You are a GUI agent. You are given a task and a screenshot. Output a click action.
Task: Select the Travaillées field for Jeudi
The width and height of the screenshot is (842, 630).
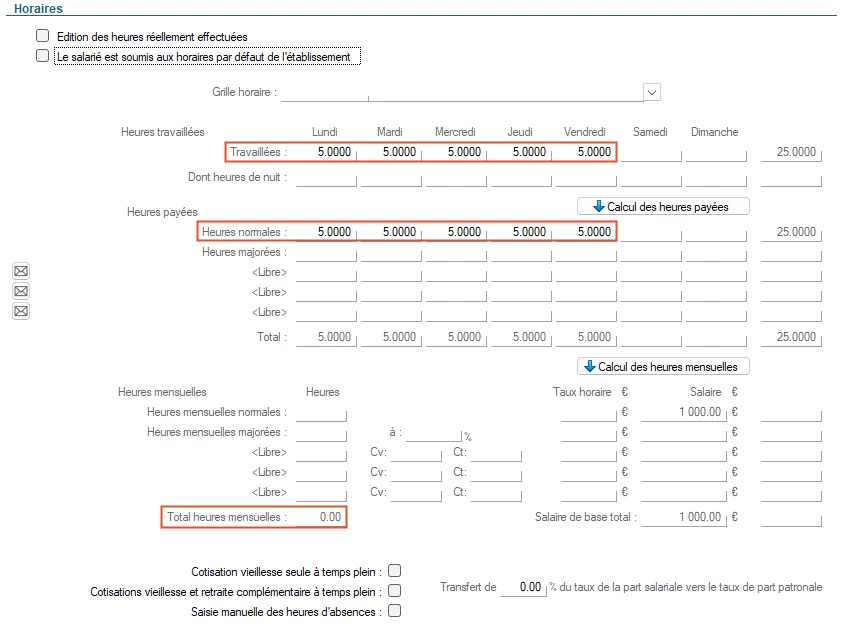521,152
